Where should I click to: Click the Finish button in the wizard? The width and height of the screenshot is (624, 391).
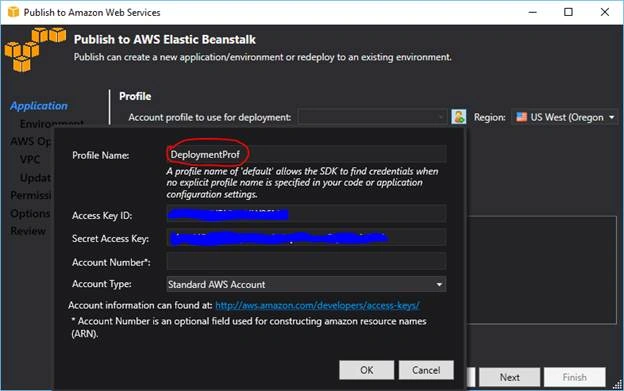click(574, 377)
